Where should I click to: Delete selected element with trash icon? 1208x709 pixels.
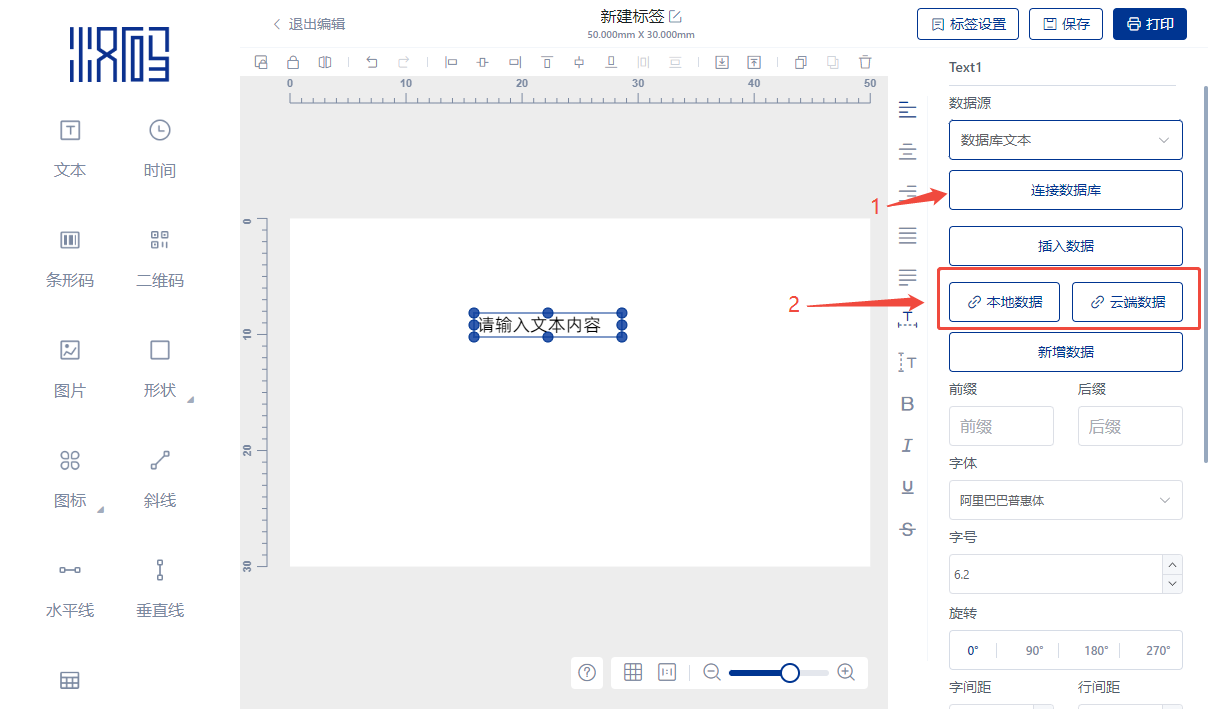click(865, 62)
